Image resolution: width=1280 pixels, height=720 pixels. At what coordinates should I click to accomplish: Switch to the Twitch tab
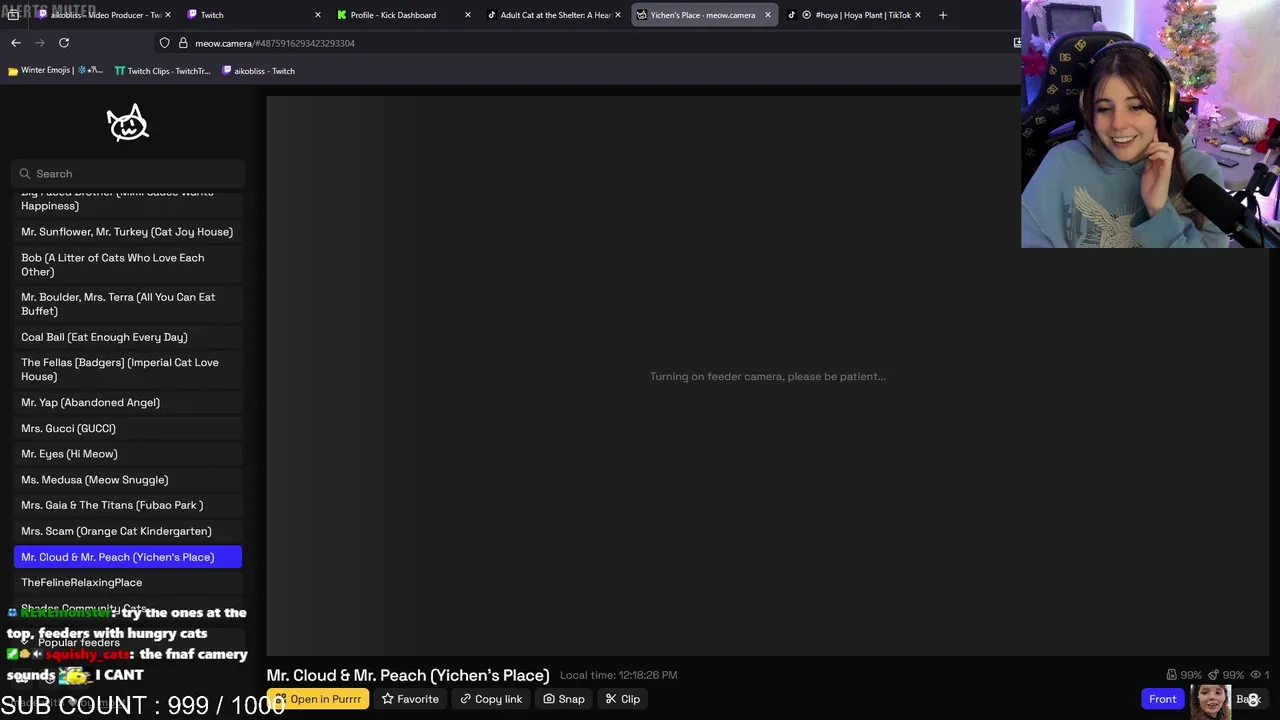pos(255,15)
